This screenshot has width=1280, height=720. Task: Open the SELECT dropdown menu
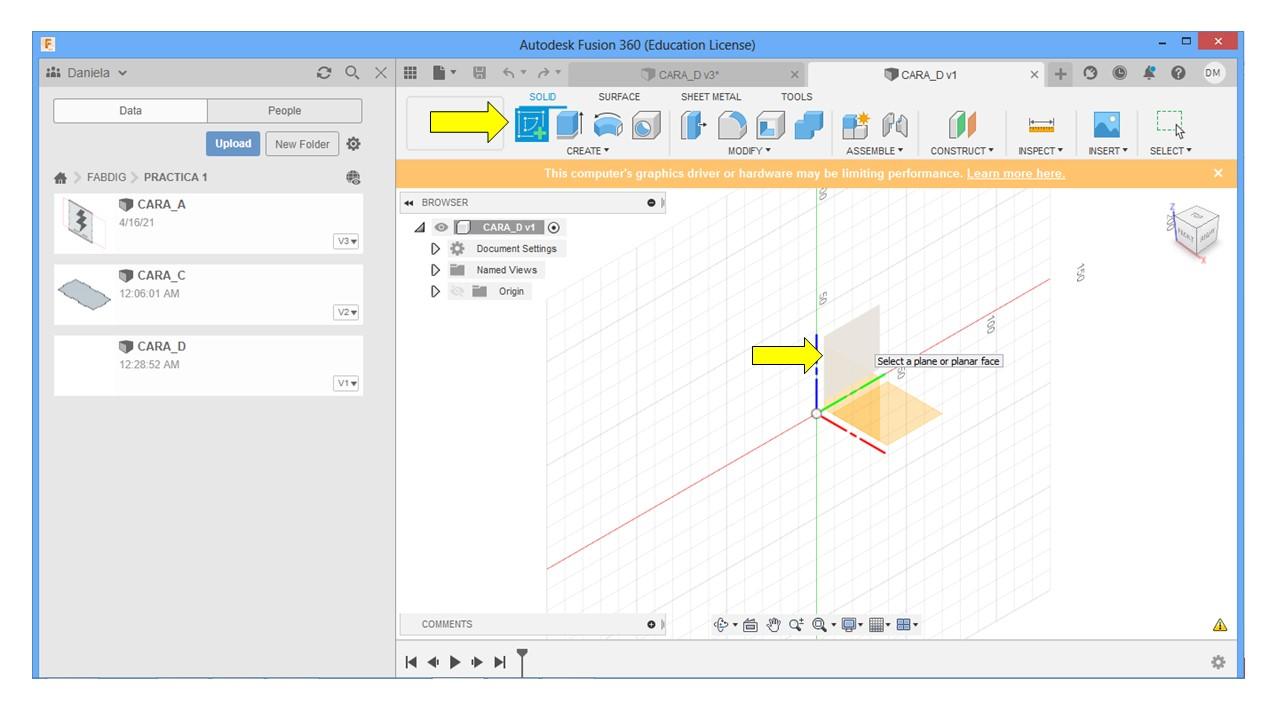click(x=1171, y=151)
